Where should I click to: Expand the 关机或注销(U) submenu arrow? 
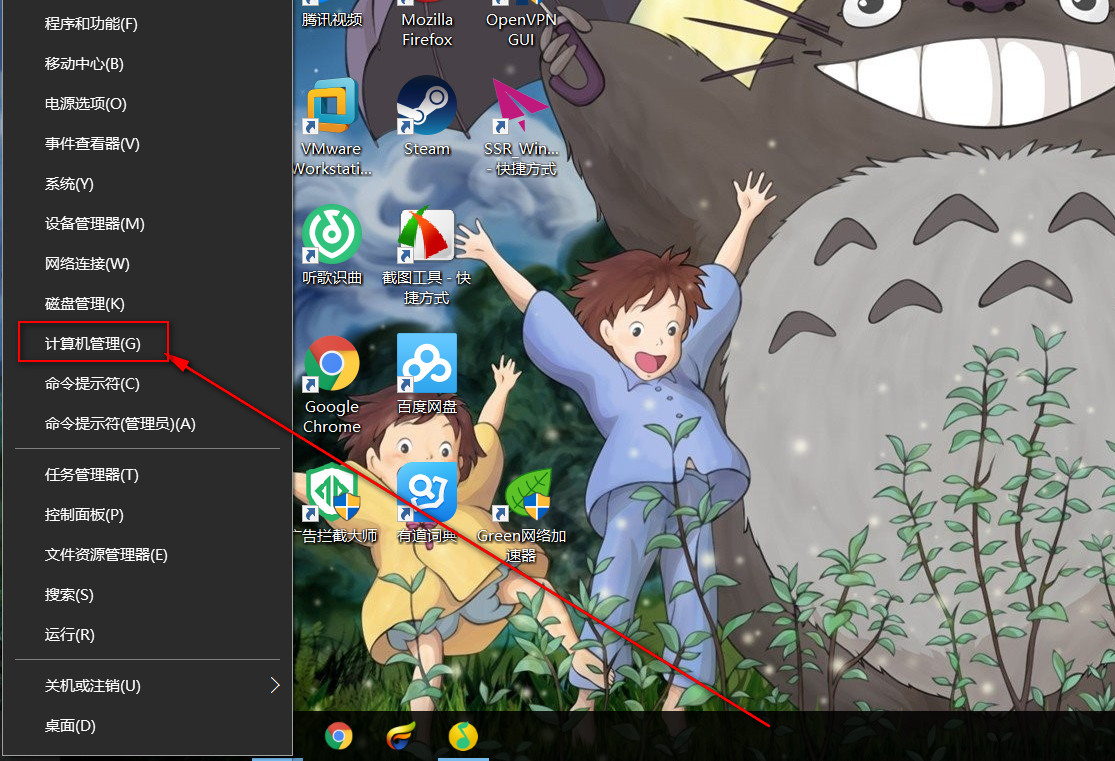tap(275, 686)
